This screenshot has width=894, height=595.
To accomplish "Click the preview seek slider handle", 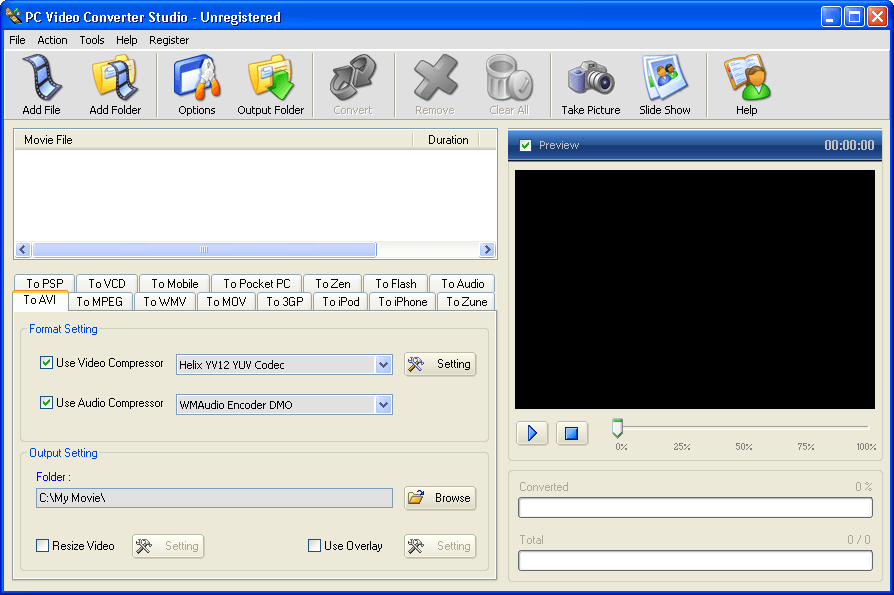I will [x=617, y=428].
